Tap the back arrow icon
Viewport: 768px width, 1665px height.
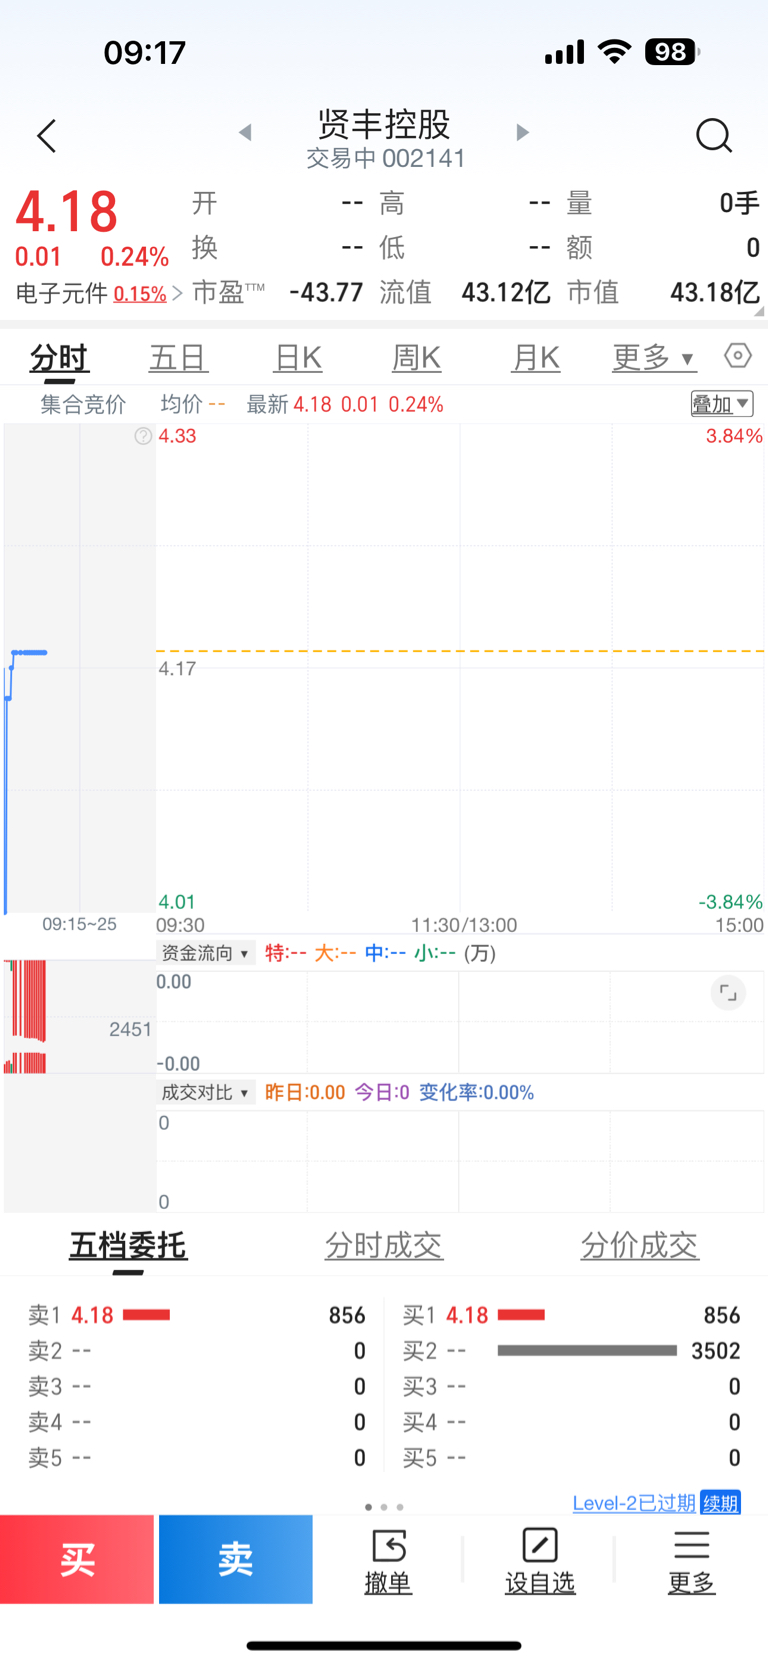[x=46, y=136]
